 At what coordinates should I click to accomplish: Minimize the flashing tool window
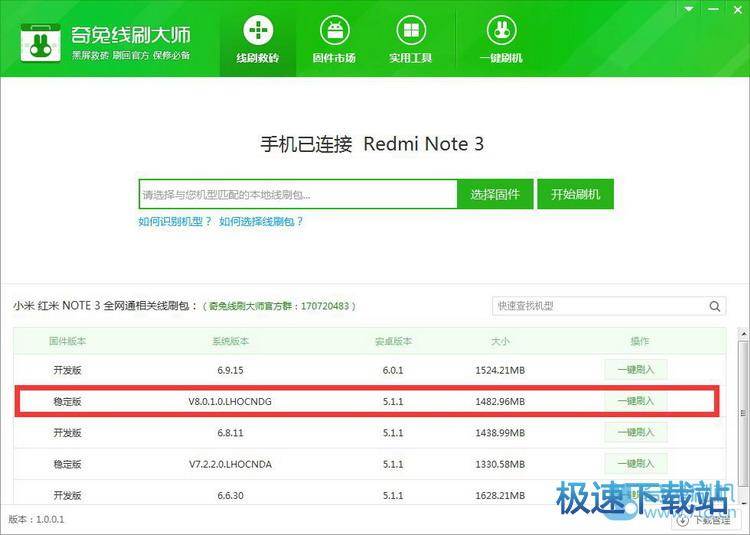click(x=713, y=8)
